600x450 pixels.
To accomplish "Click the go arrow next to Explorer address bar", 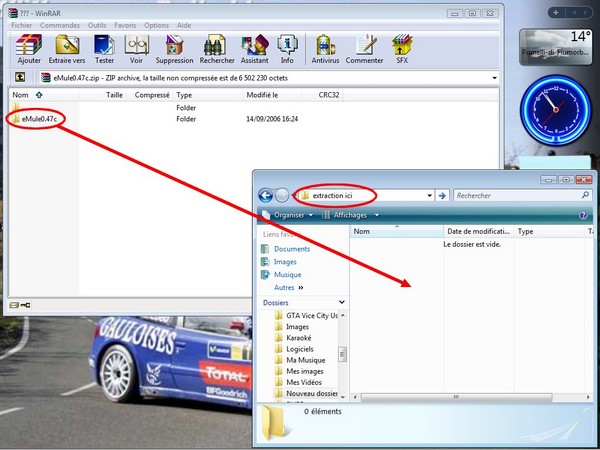I will 442,196.
